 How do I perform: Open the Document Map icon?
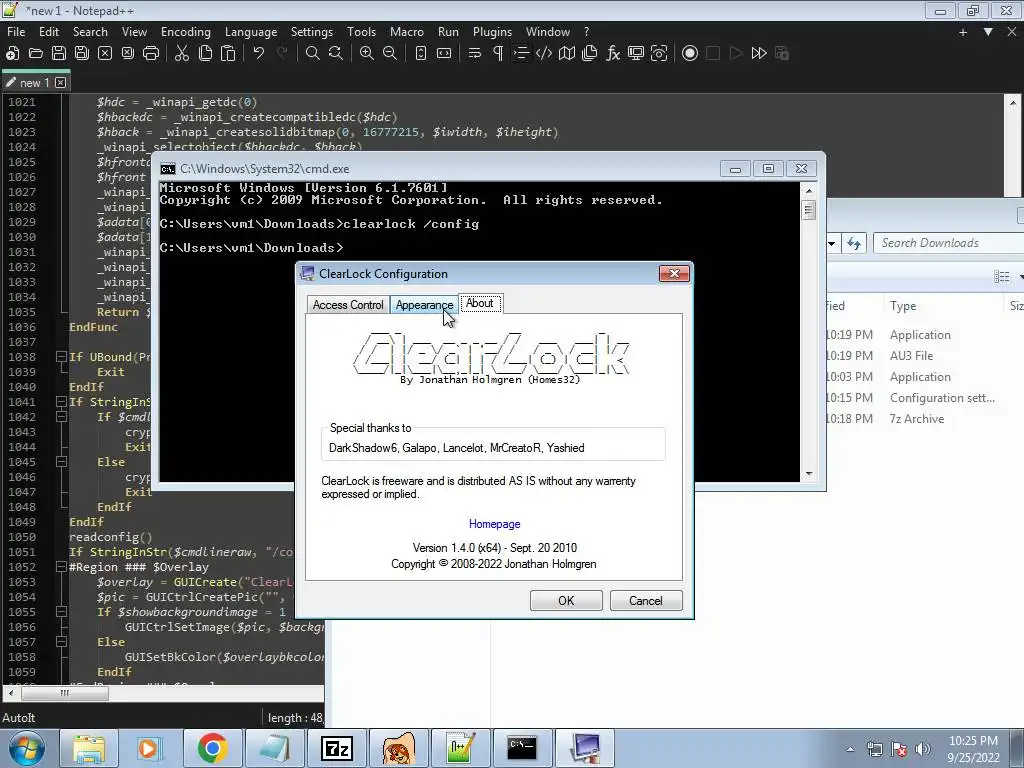567,54
